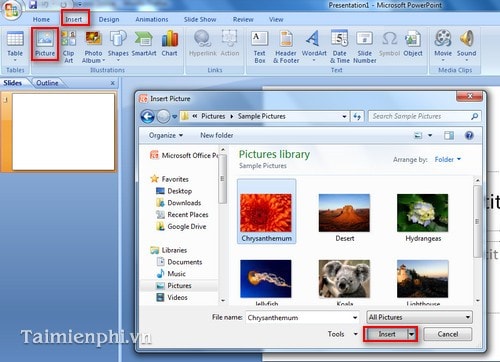Open the View ribbon tab
This screenshot has height=362, width=500.
point(276,20)
